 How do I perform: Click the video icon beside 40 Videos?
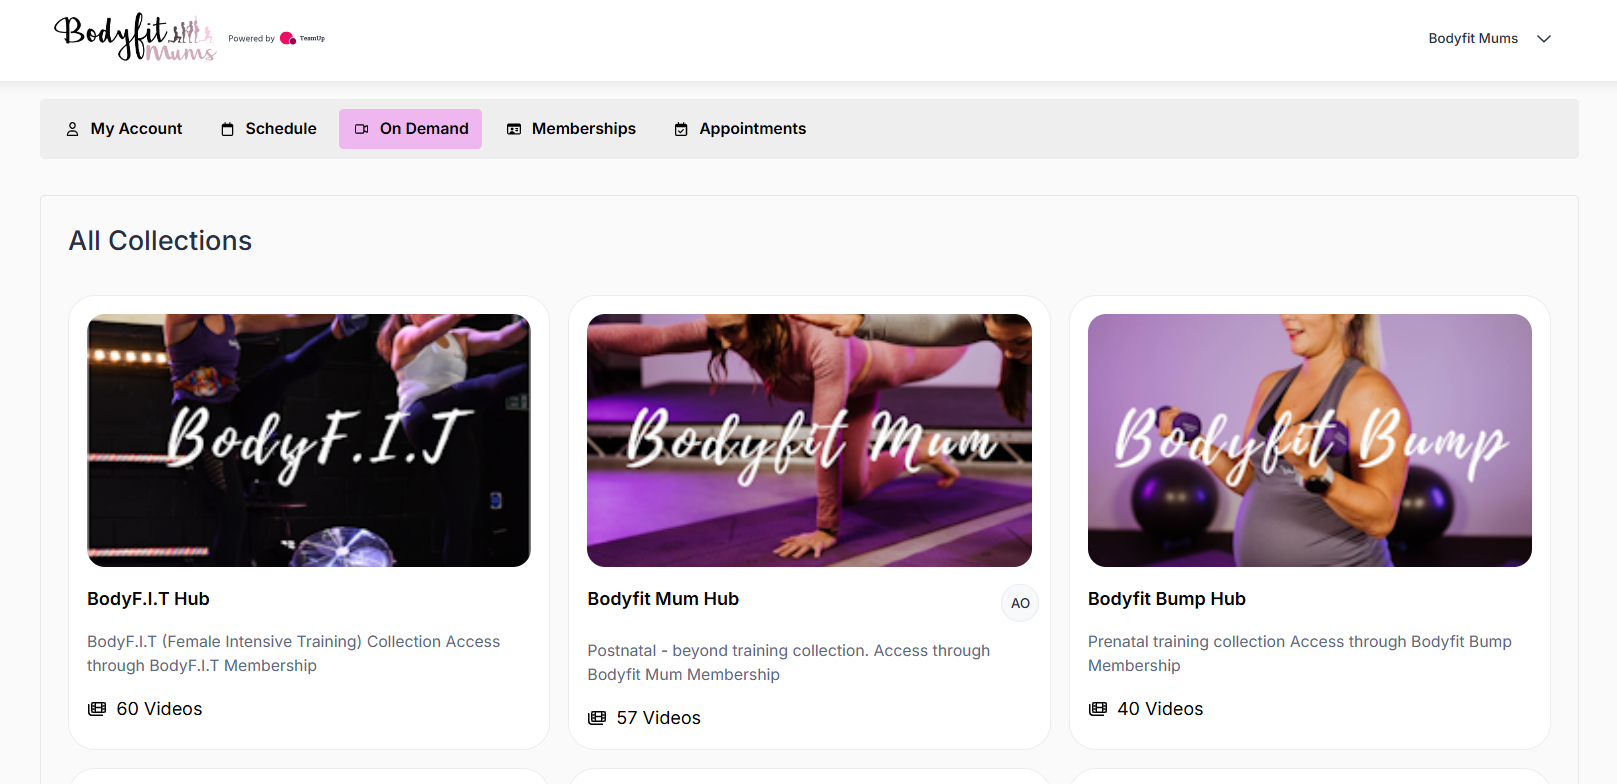pos(1098,709)
